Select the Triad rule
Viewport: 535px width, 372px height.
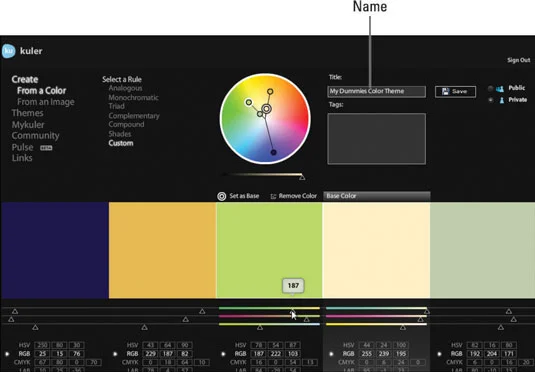click(116, 106)
